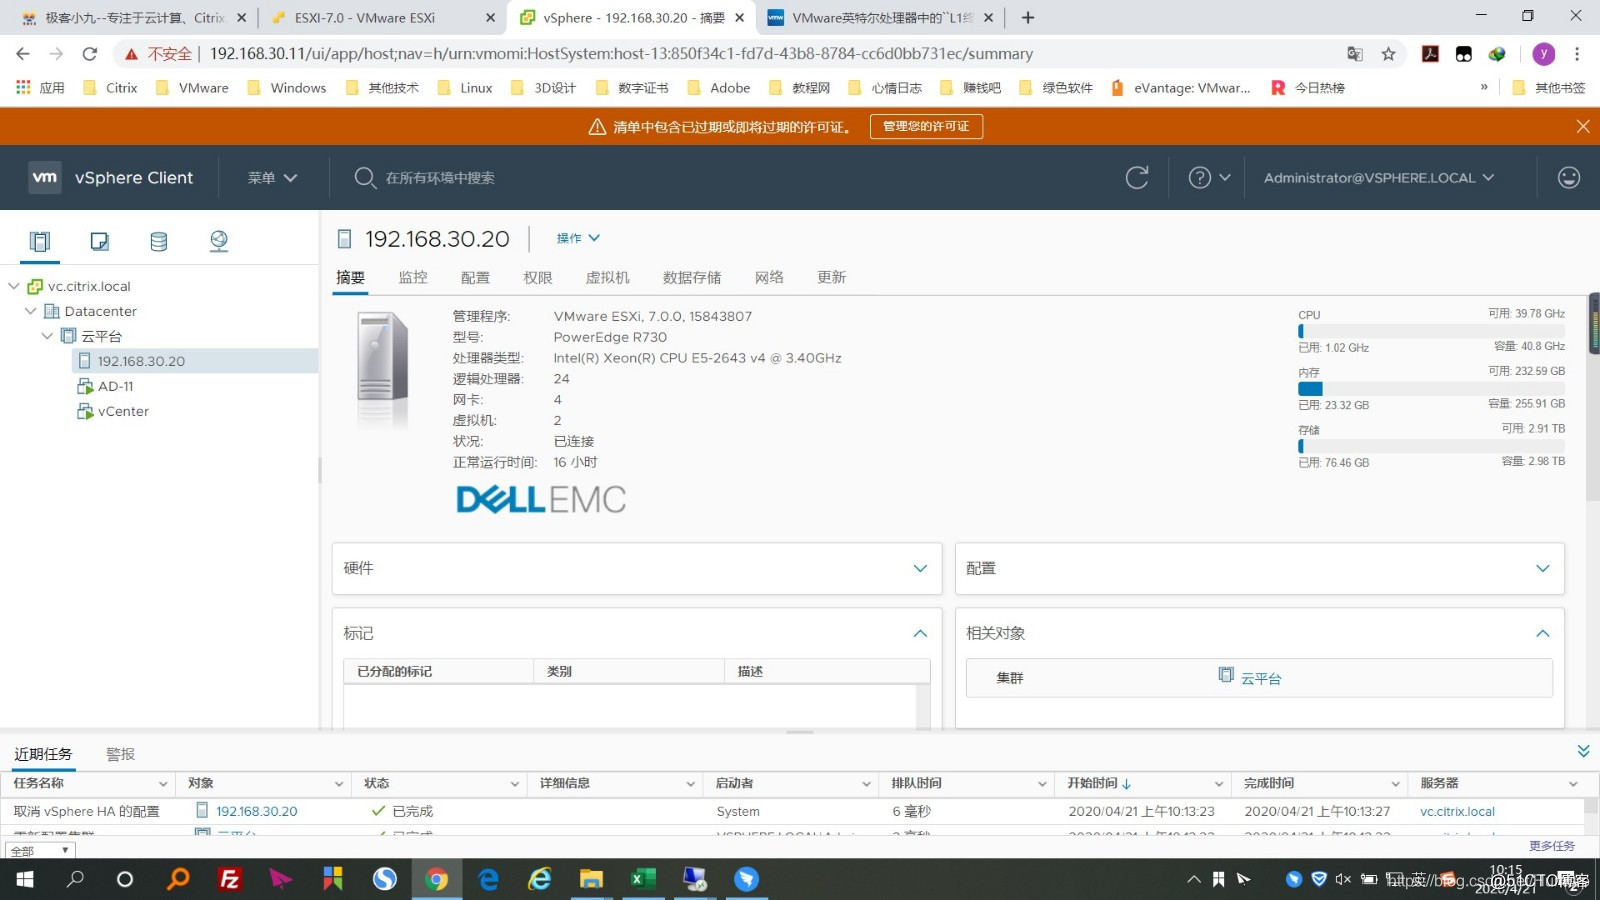Open Excel from the taskbar
1600x900 pixels.
642,879
